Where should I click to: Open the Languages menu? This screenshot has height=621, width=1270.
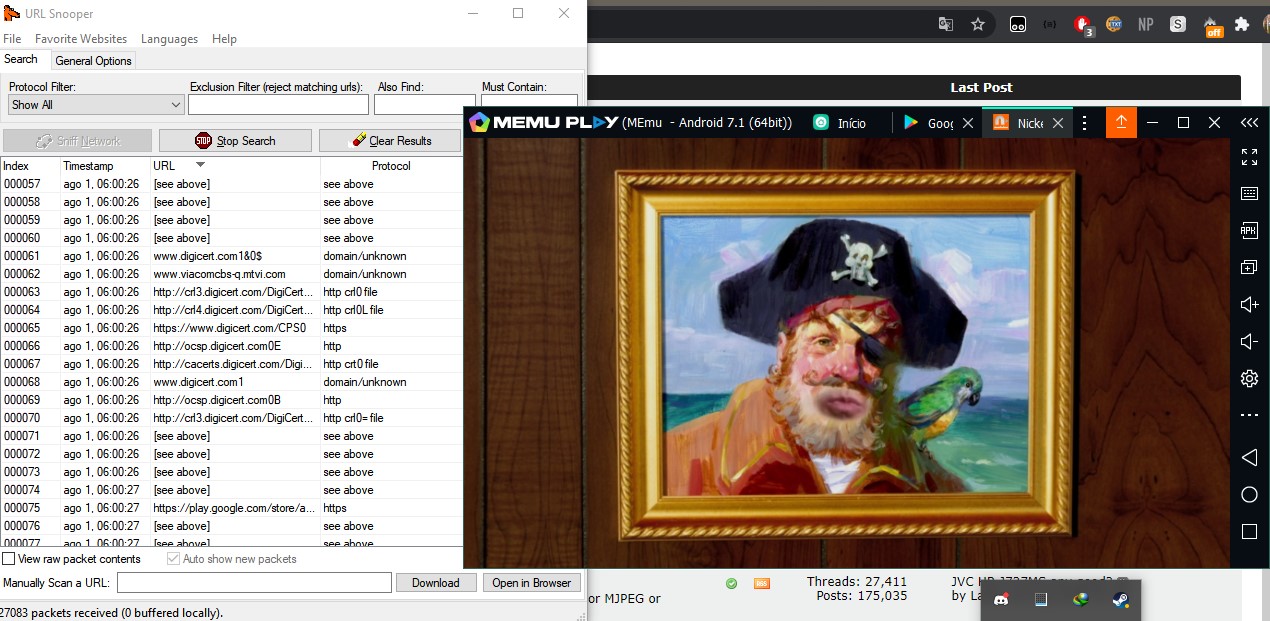pos(169,39)
